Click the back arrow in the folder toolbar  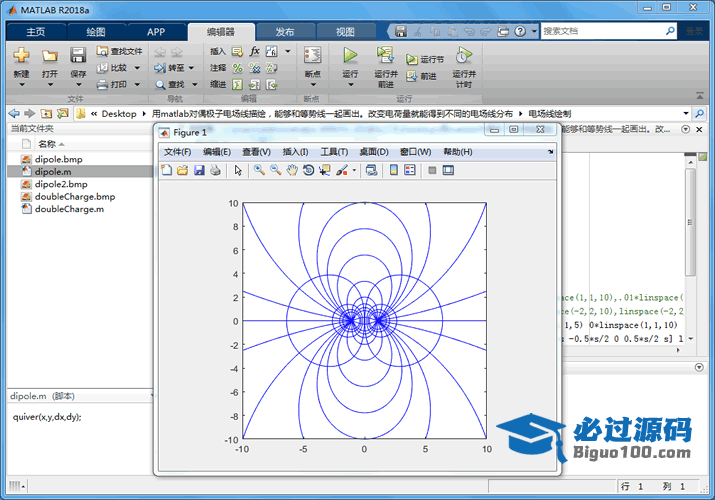coord(14,113)
